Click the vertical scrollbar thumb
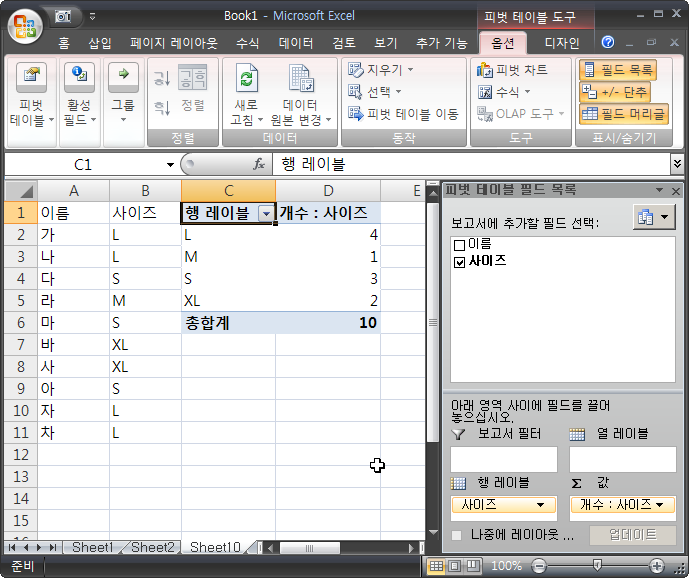 click(x=433, y=323)
